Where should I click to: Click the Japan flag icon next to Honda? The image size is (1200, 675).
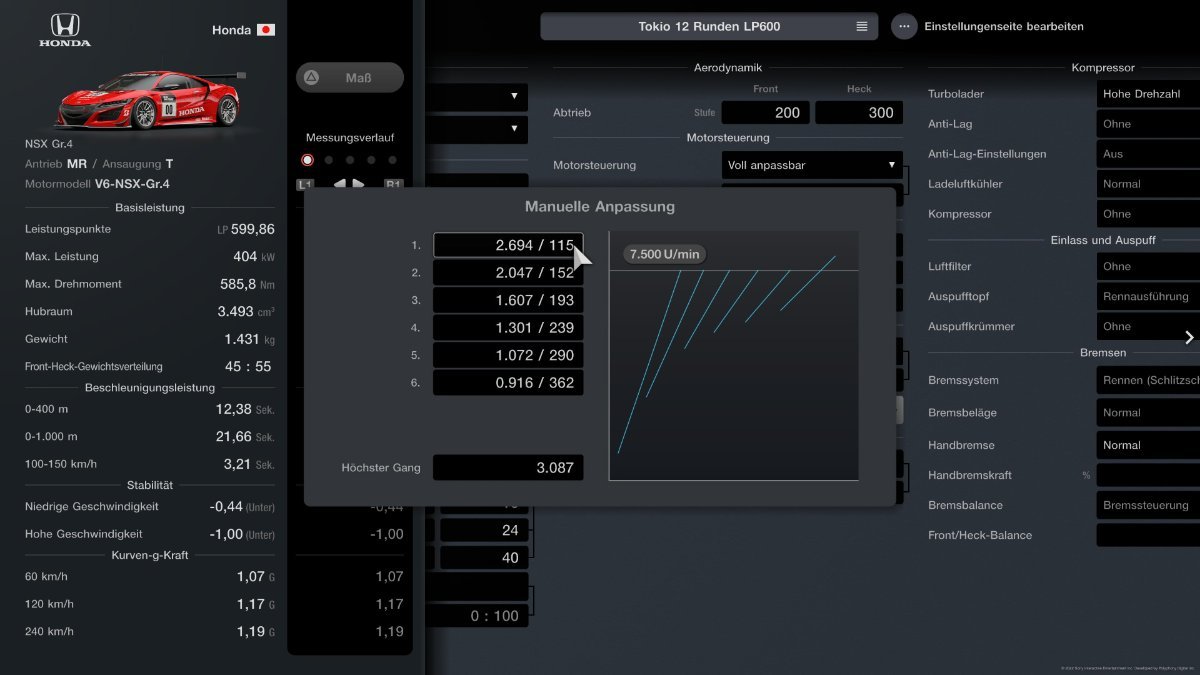(x=266, y=30)
